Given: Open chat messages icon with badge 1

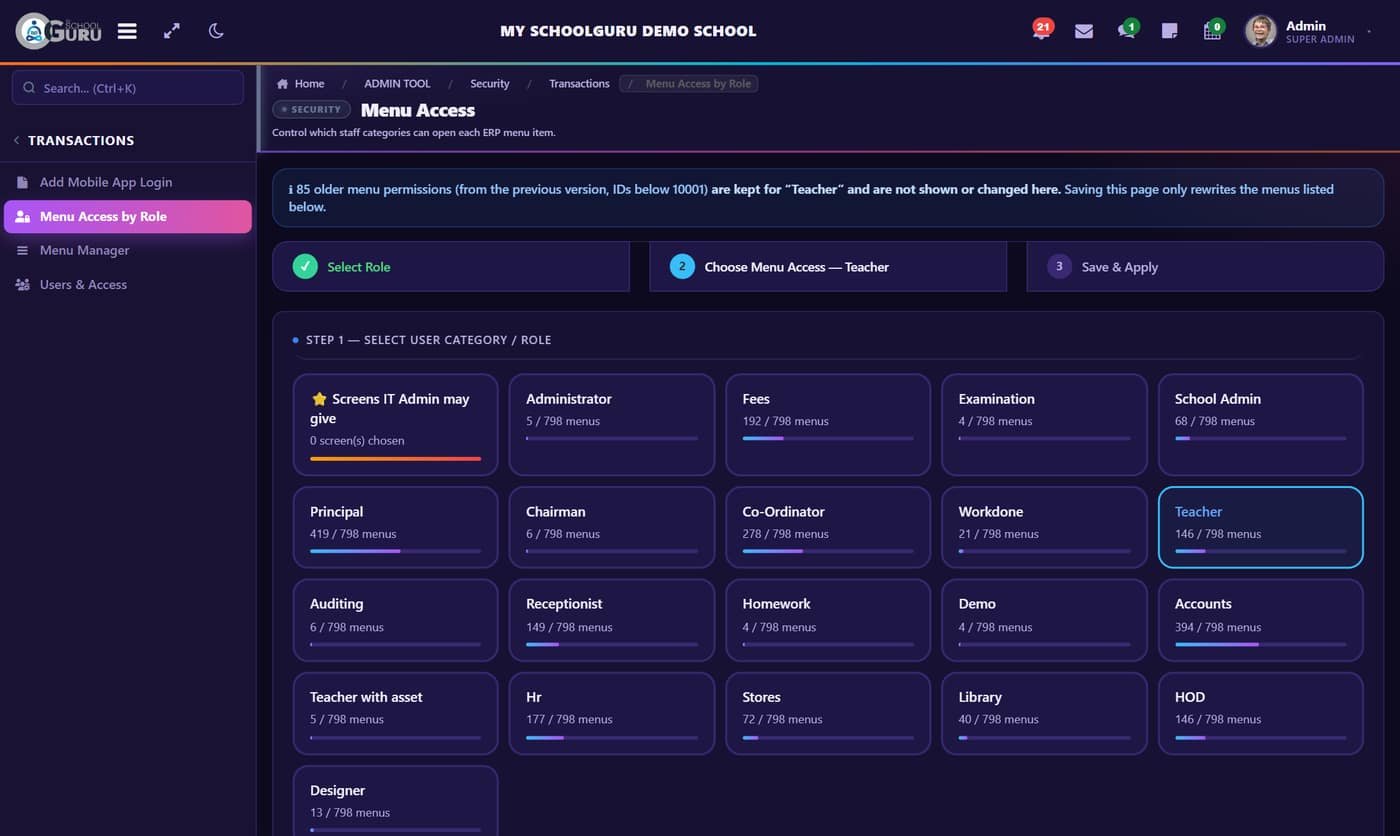Looking at the screenshot, I should point(1127,30).
